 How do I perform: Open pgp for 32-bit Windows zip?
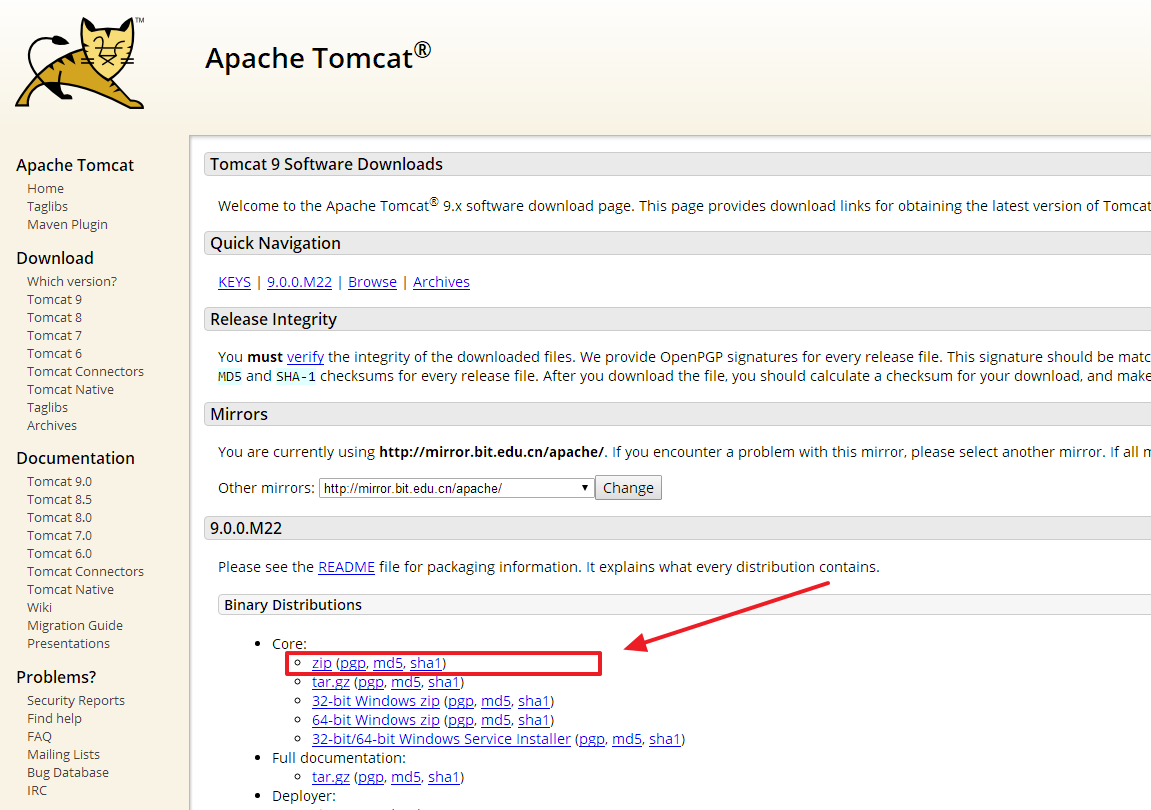click(461, 701)
